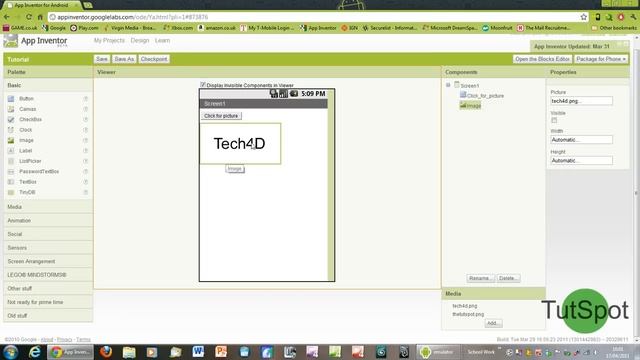Expand the Sensors palette section
The image size is (640, 360).
(48, 248)
